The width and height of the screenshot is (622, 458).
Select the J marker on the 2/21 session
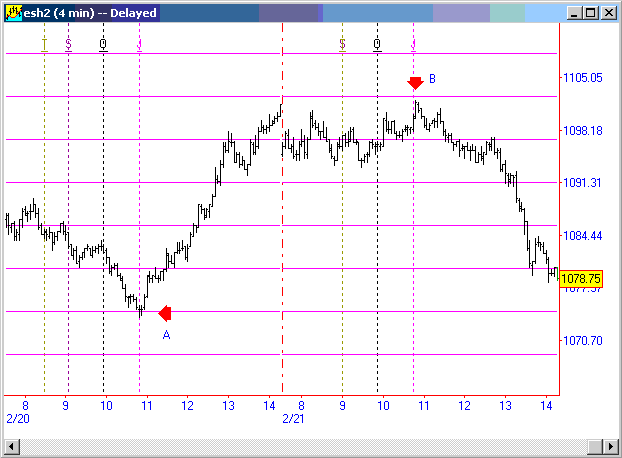point(413,44)
